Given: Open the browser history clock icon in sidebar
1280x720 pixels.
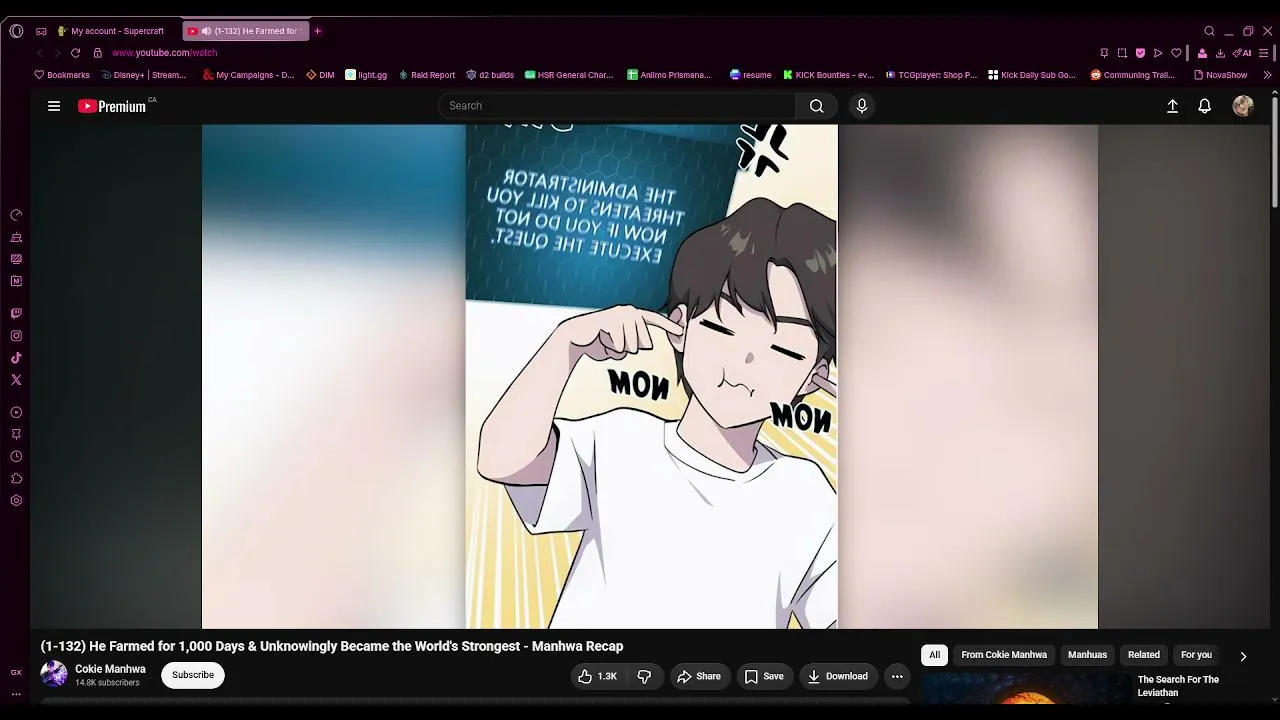Looking at the screenshot, I should coord(16,456).
